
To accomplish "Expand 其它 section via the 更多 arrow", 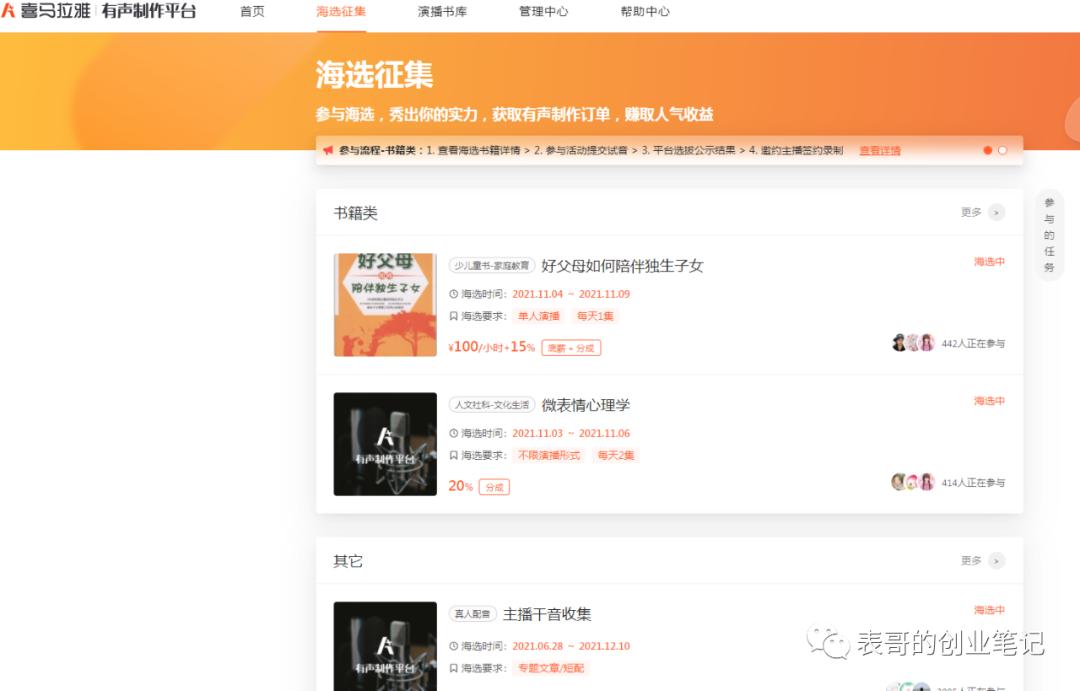I will tap(993, 561).
